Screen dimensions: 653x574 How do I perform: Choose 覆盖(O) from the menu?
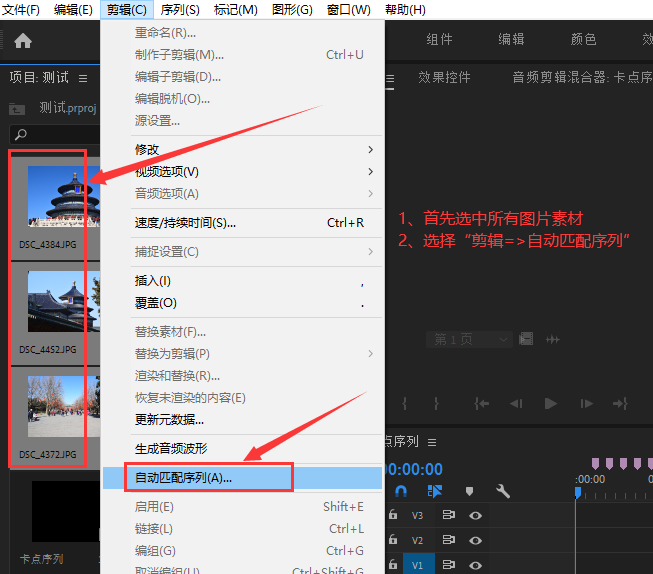(x=242, y=303)
